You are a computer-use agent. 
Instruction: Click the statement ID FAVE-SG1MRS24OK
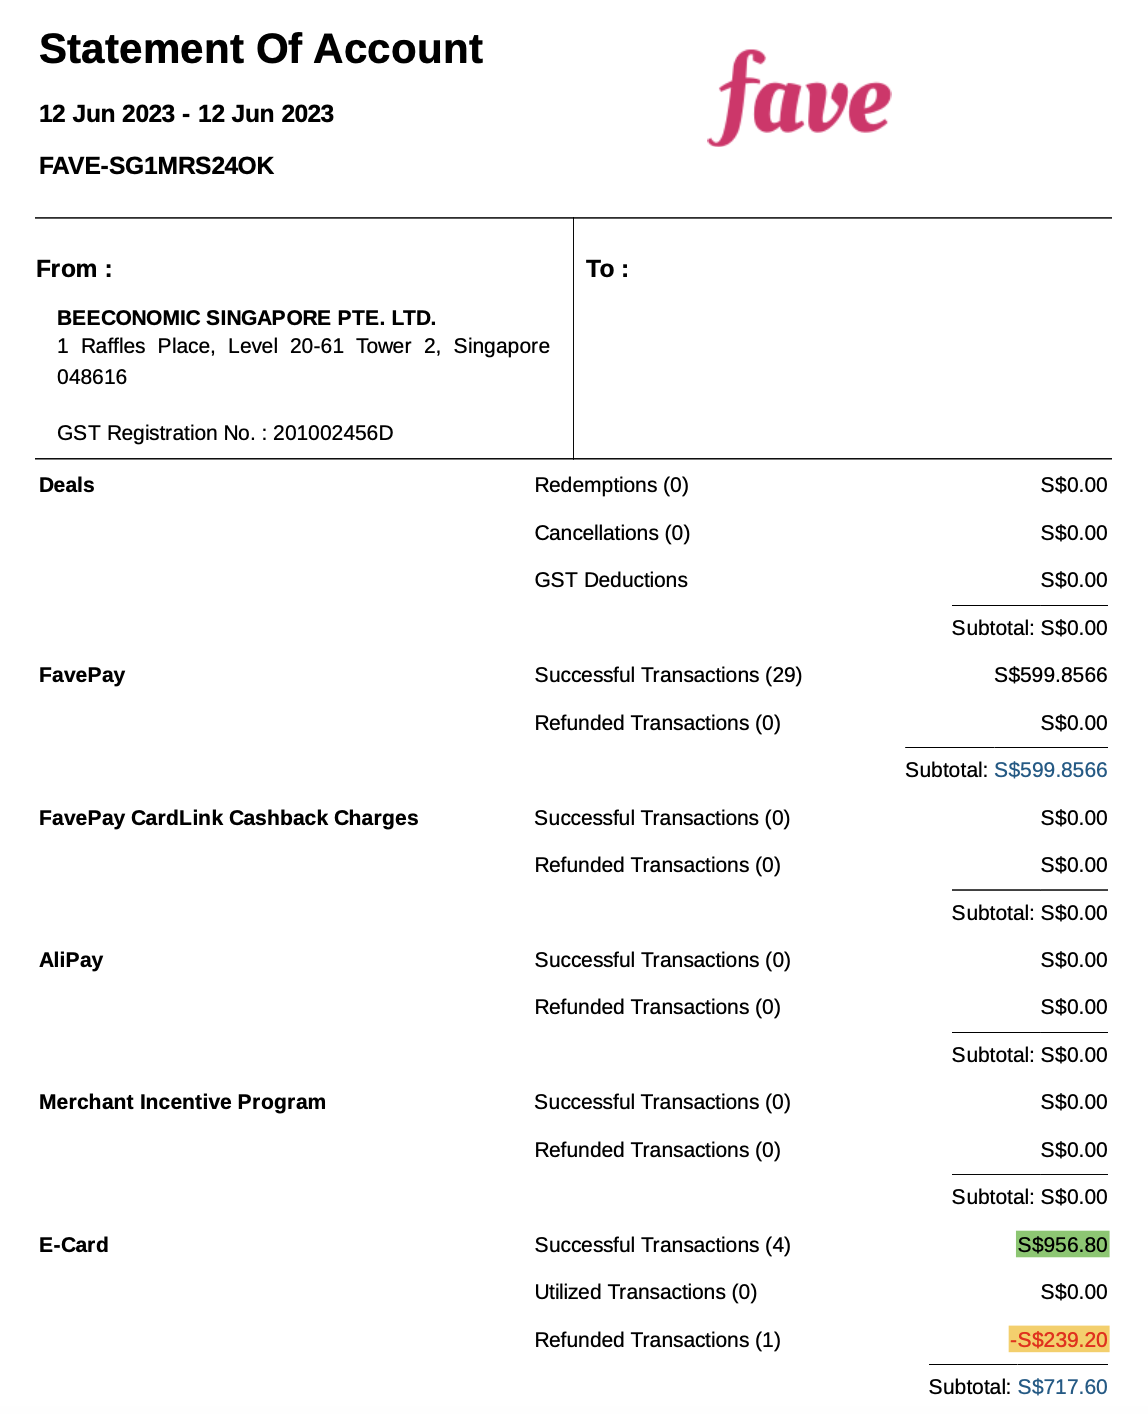156,166
